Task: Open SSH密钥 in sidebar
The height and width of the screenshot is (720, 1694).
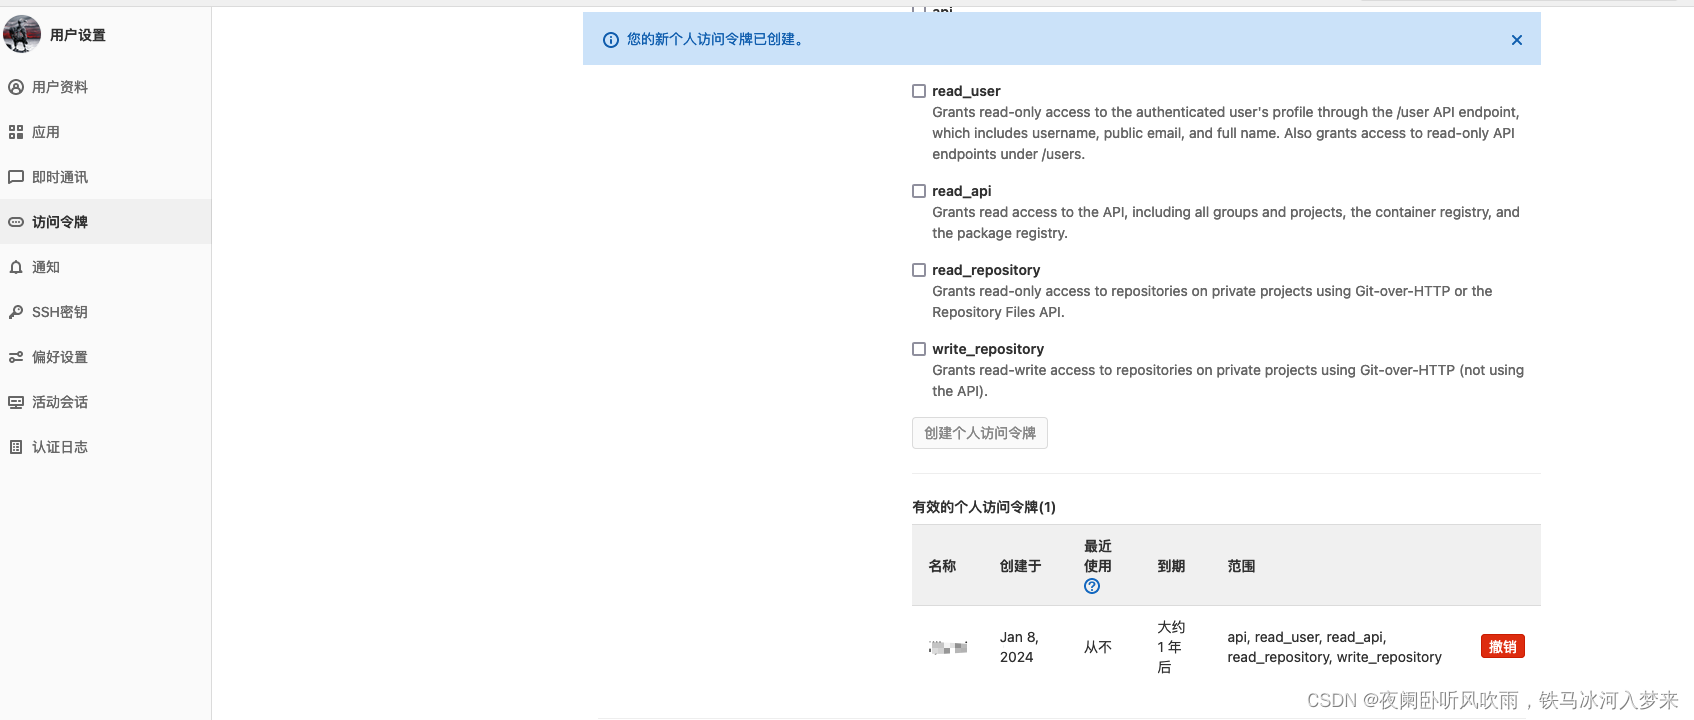Action: [x=105, y=312]
